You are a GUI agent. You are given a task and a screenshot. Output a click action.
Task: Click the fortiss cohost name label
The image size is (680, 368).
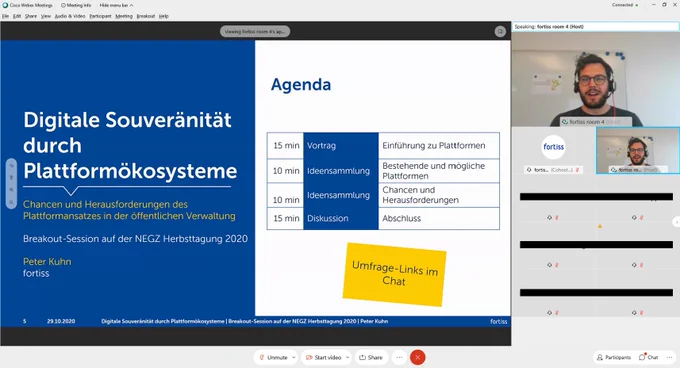click(553, 170)
